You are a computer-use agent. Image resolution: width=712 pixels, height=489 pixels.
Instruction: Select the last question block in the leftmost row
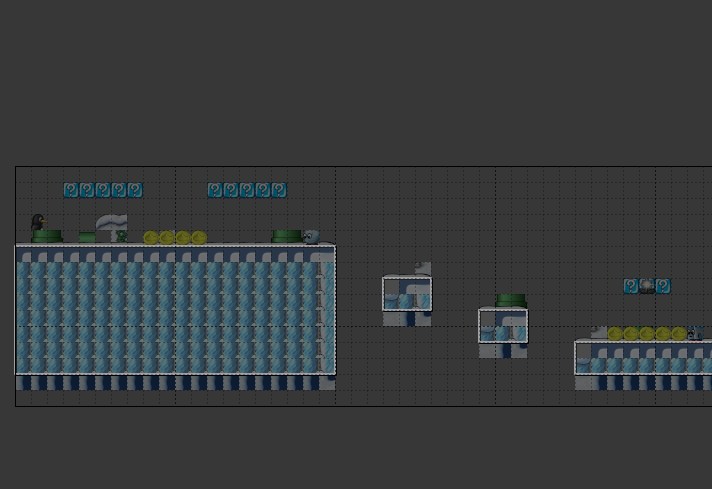135,190
